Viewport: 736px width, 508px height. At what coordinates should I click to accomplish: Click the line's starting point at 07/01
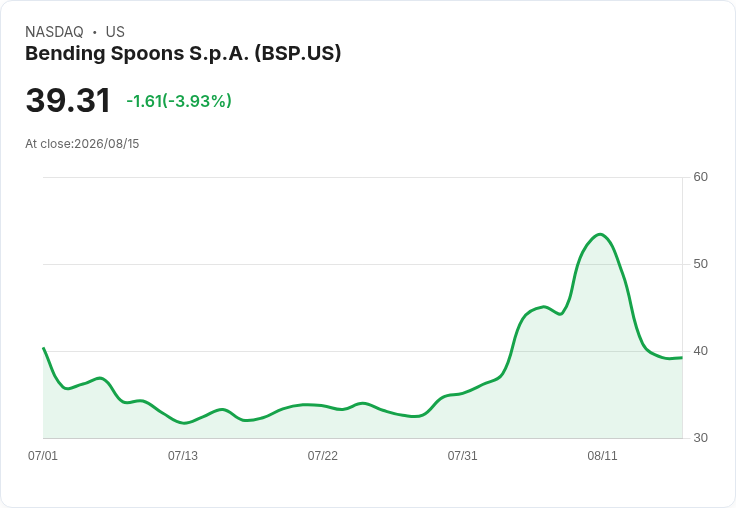click(x=44, y=348)
